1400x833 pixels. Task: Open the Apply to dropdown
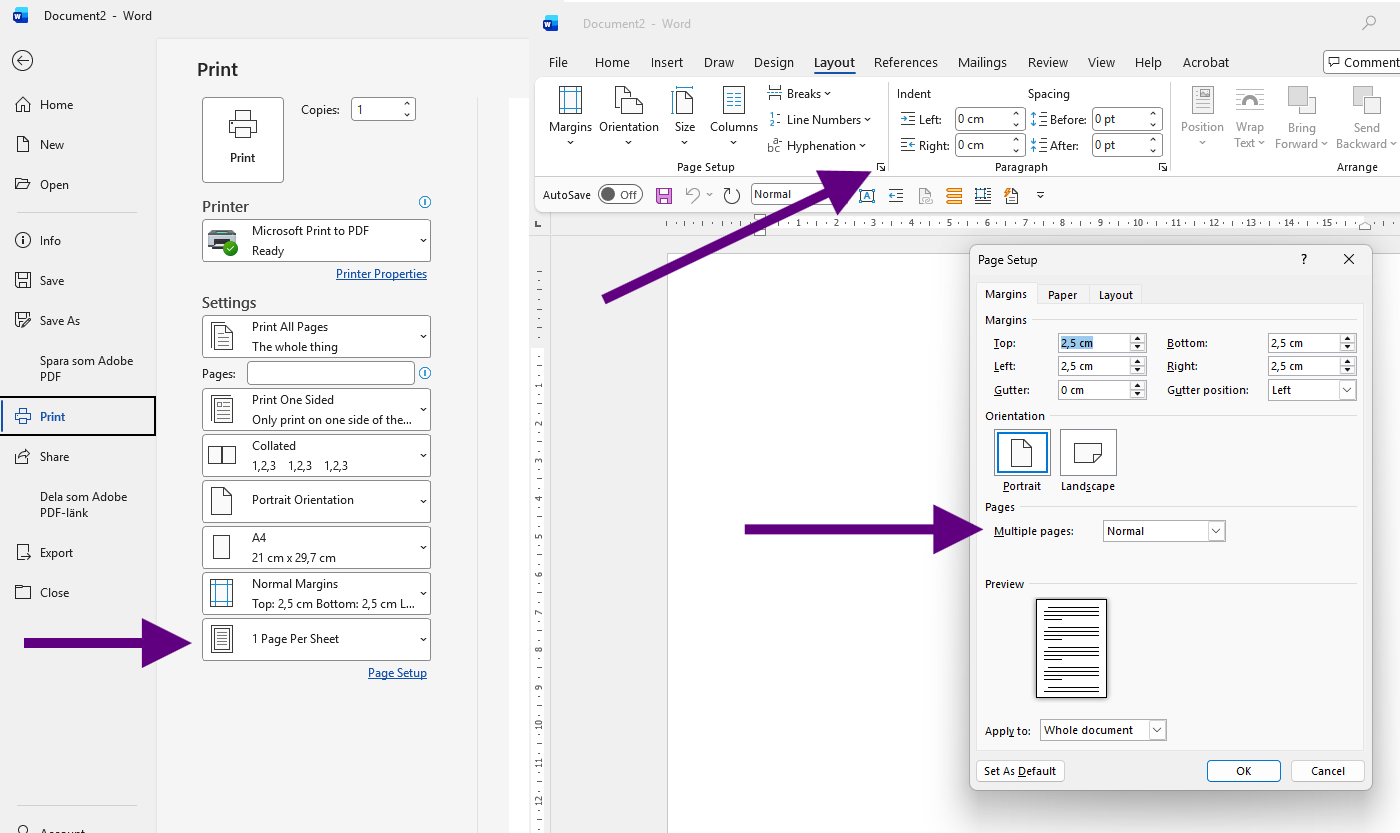(x=1103, y=730)
